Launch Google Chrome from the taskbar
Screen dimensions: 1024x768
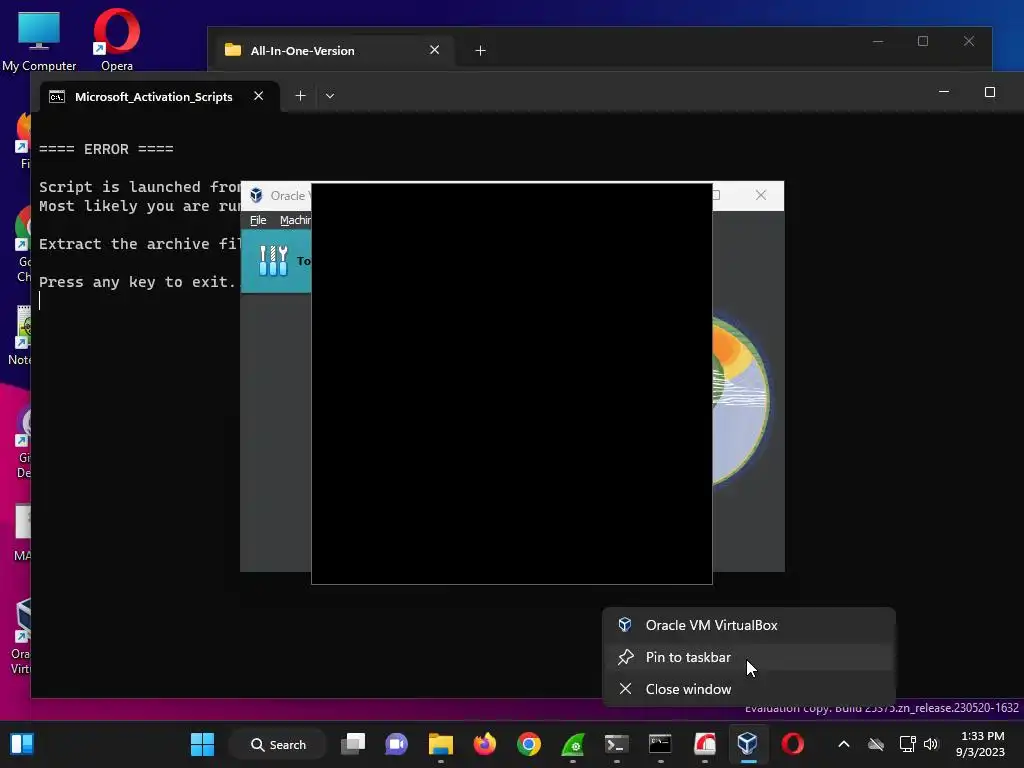529,744
